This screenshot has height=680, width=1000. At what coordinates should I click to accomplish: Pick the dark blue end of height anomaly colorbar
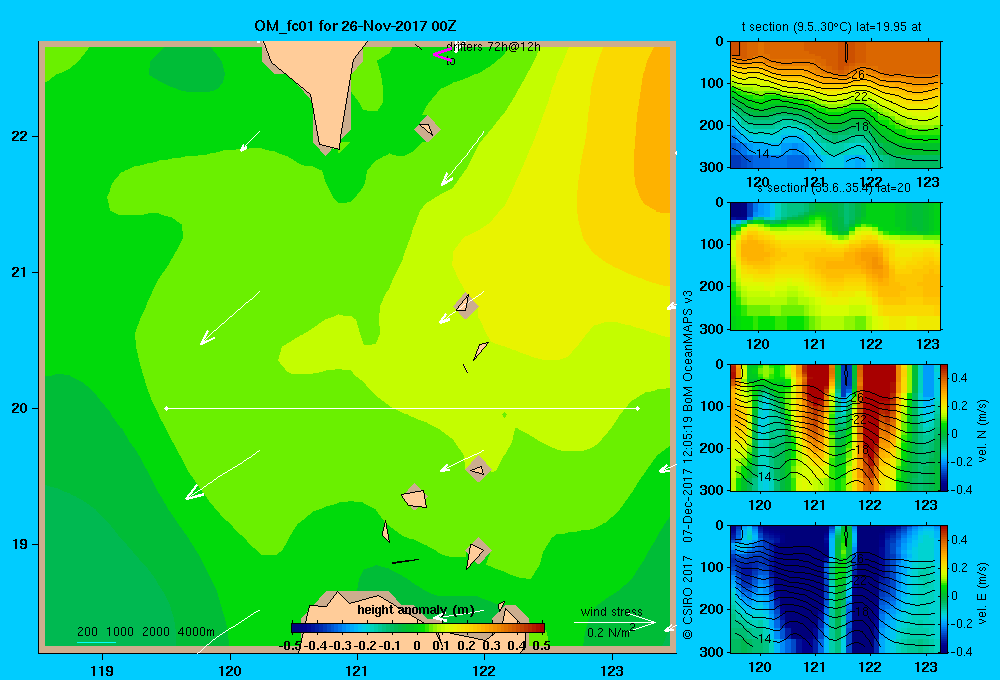[298, 628]
